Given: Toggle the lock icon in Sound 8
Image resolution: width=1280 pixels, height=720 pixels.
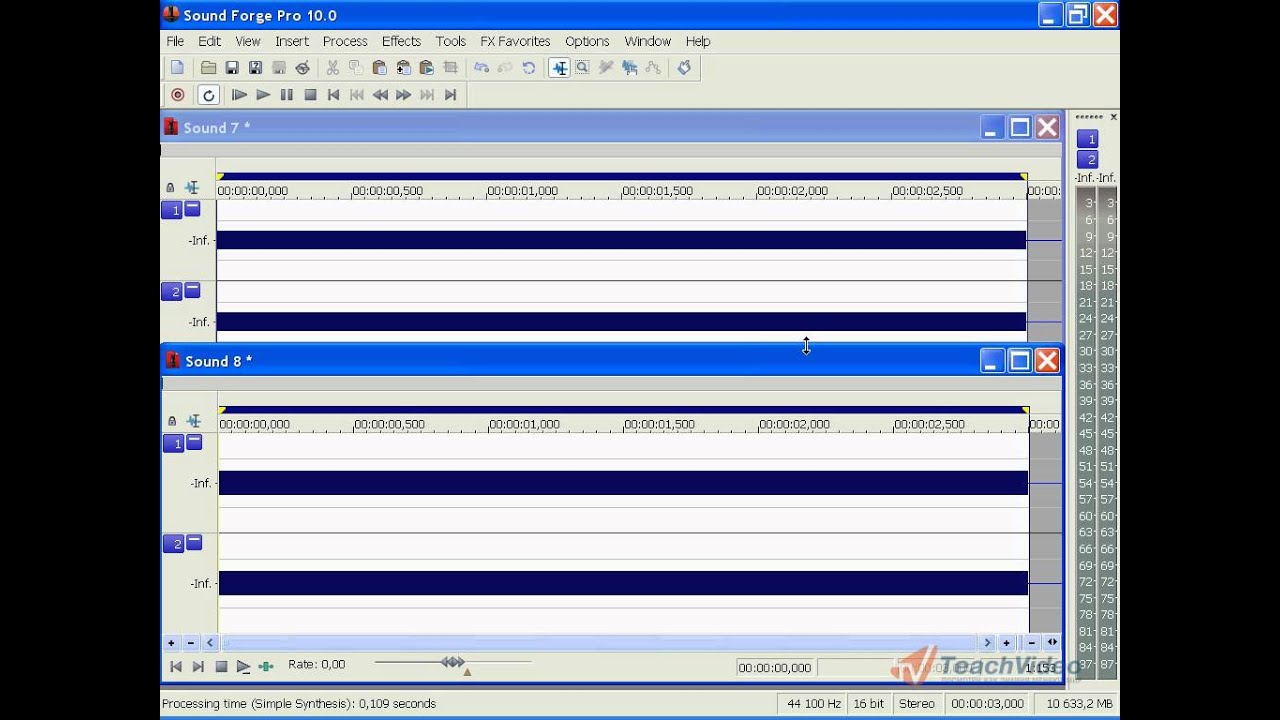Looking at the screenshot, I should pos(172,422).
